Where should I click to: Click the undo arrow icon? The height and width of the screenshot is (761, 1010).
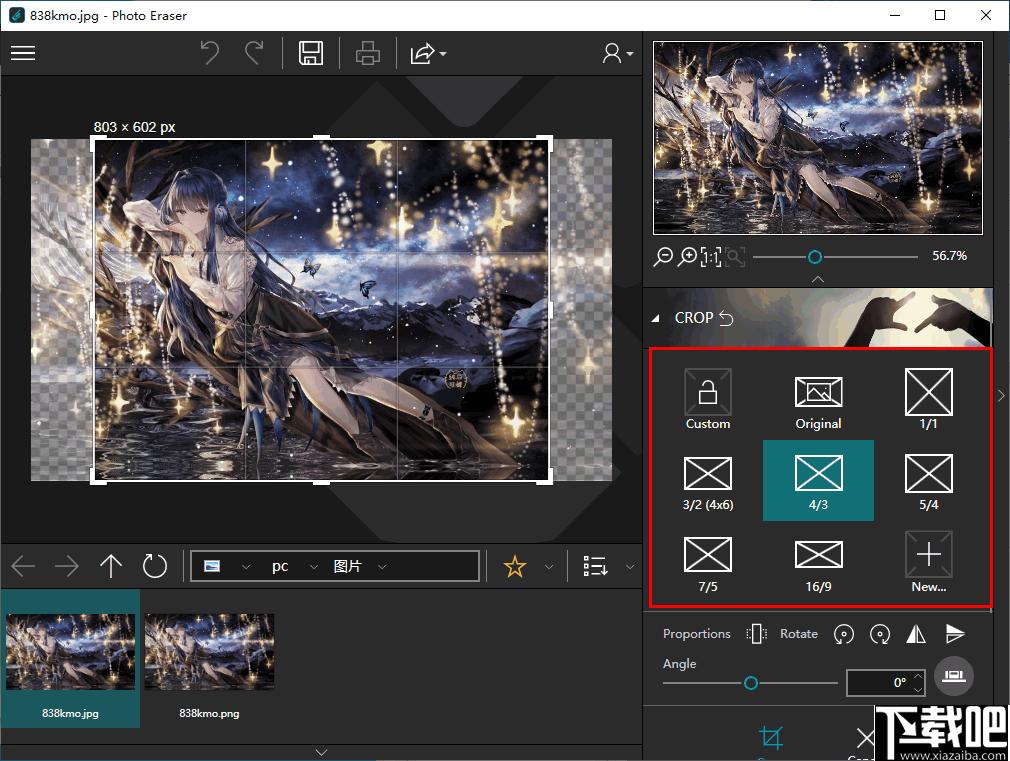(209, 53)
